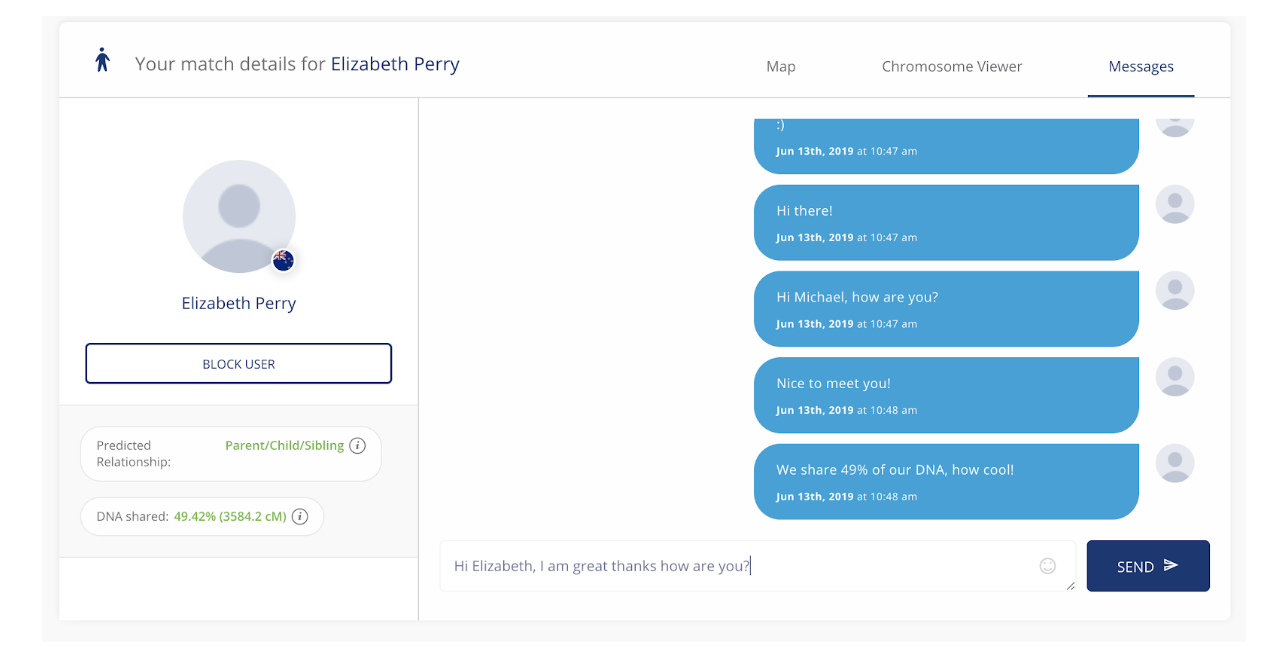1266x648 pixels.
Task: Click the walking person icon in header
Action: pos(102,60)
